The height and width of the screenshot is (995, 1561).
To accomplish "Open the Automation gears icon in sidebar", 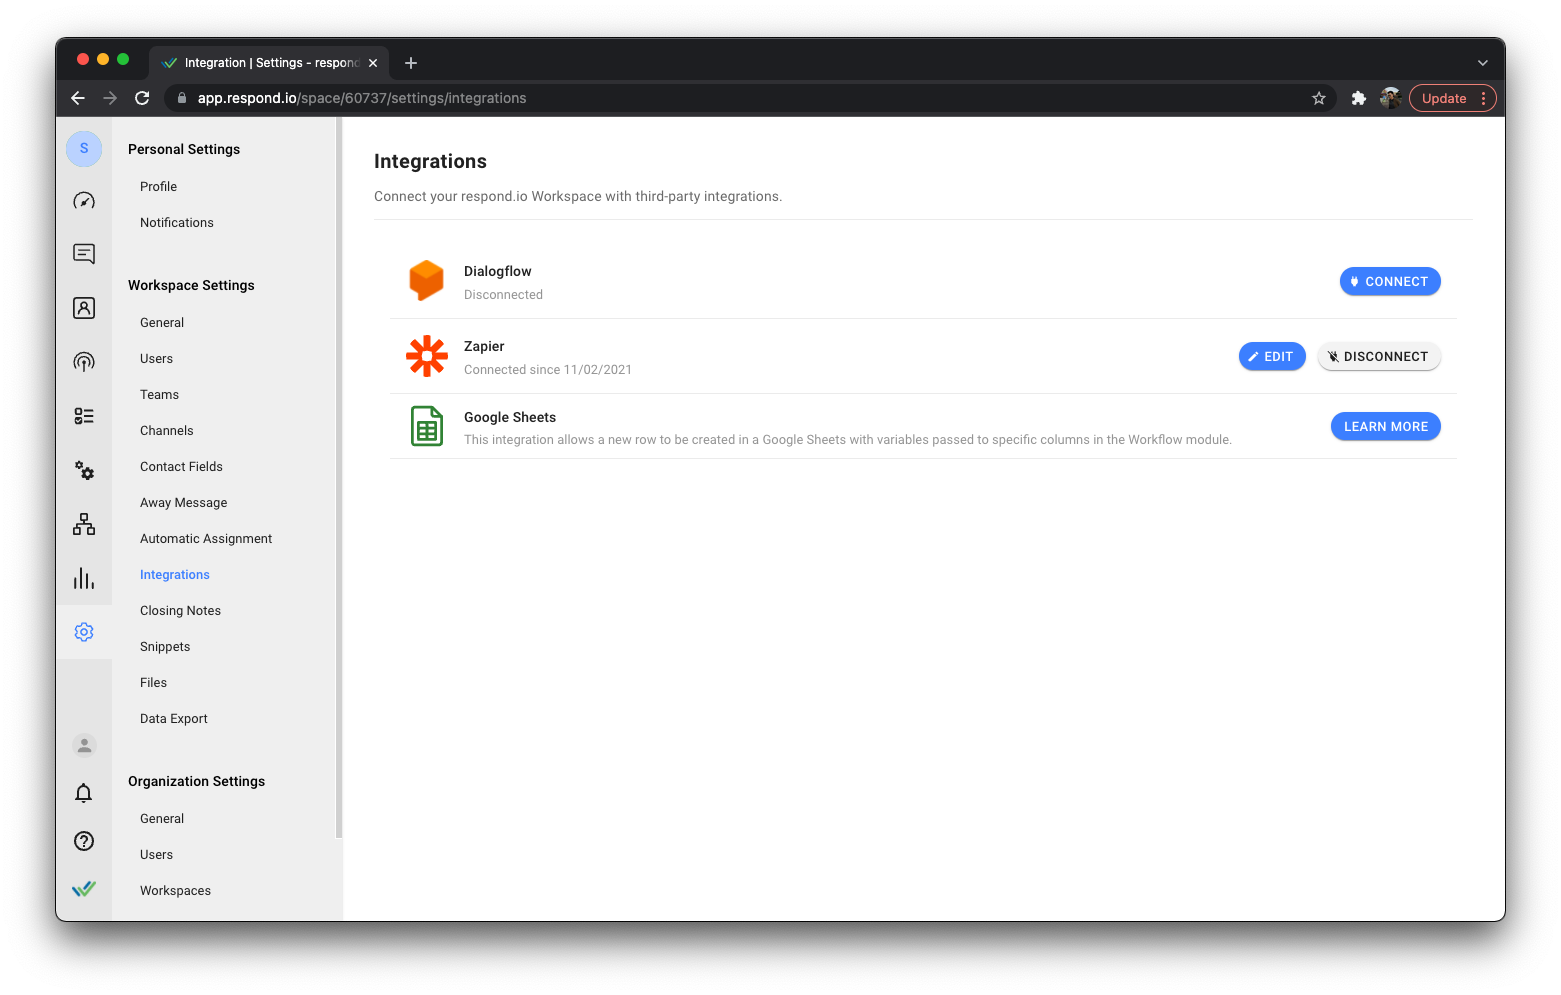I will [x=84, y=470].
